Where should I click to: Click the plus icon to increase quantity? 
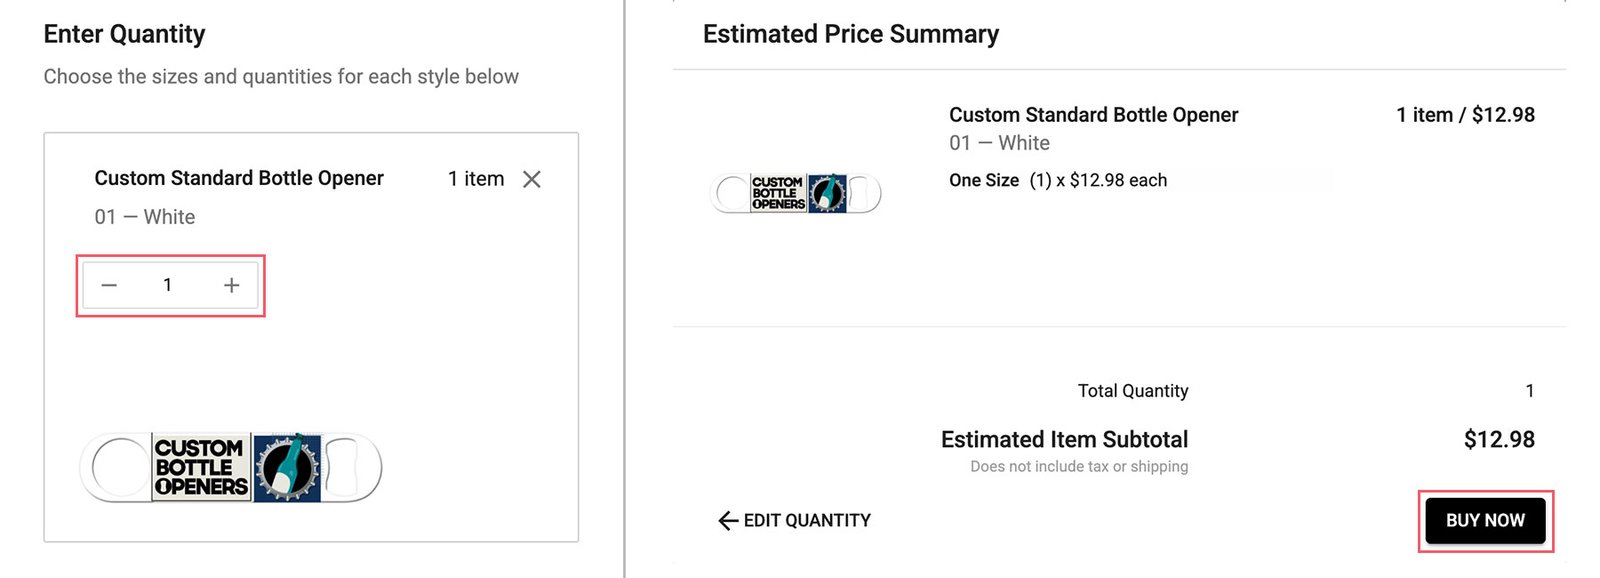click(x=231, y=284)
